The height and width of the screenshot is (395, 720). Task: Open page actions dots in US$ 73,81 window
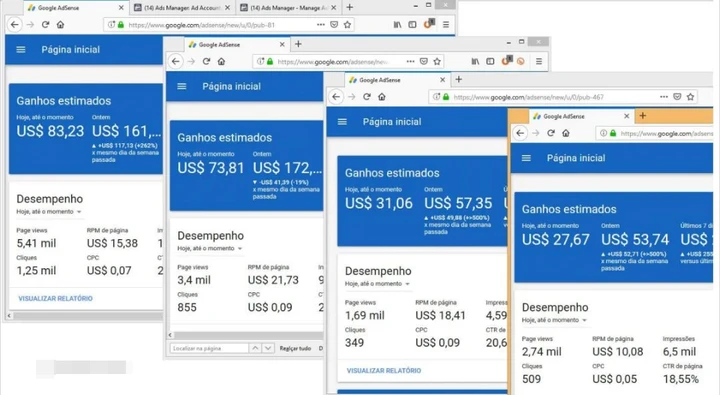click(411, 61)
